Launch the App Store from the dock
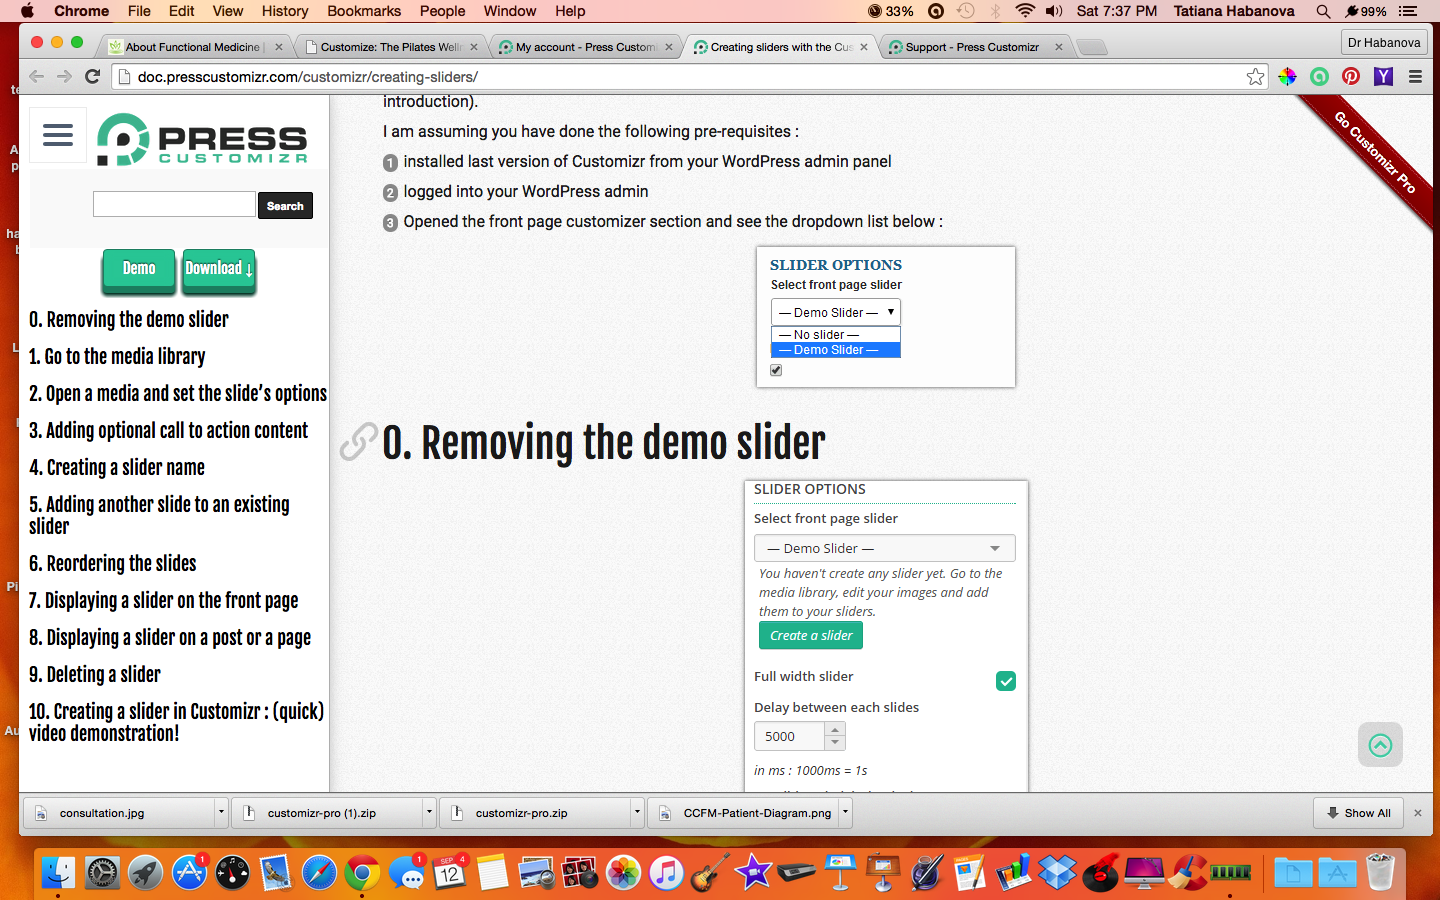The width and height of the screenshot is (1440, 900). point(189,873)
